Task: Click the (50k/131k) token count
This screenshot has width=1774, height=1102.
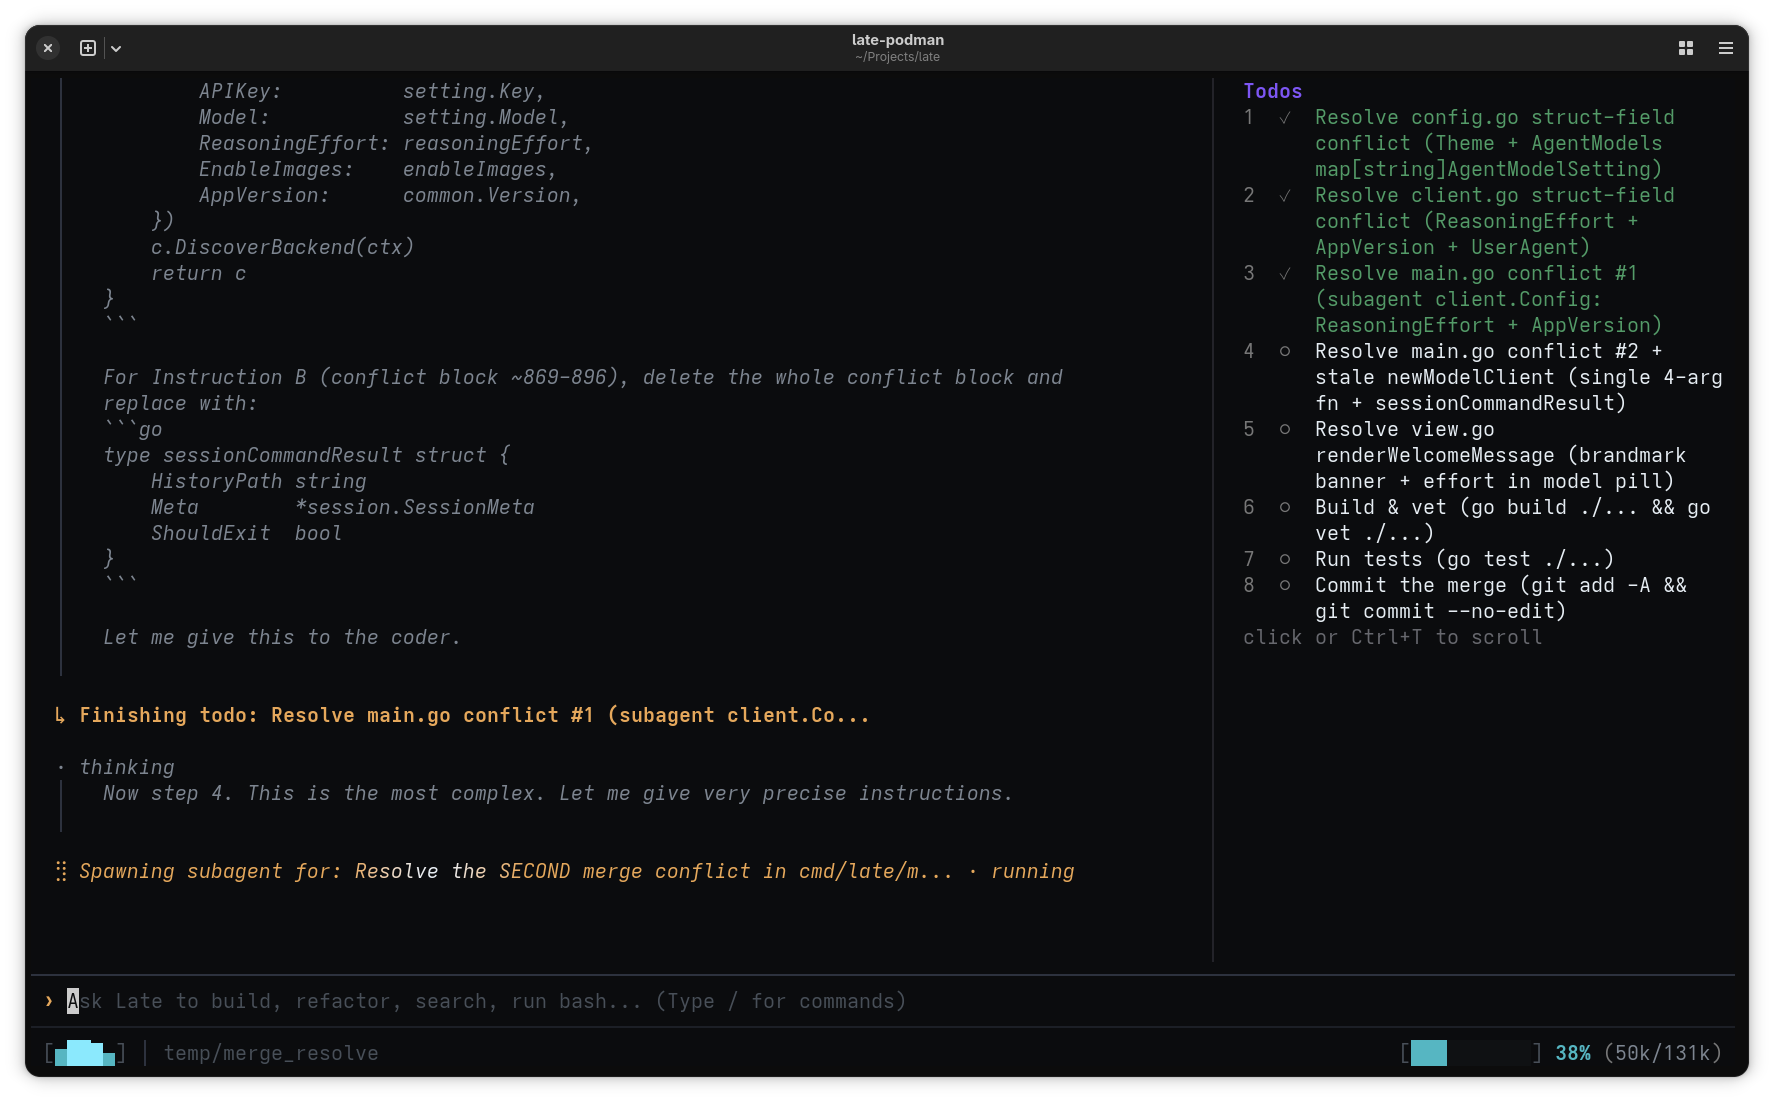Action: tap(1663, 1053)
